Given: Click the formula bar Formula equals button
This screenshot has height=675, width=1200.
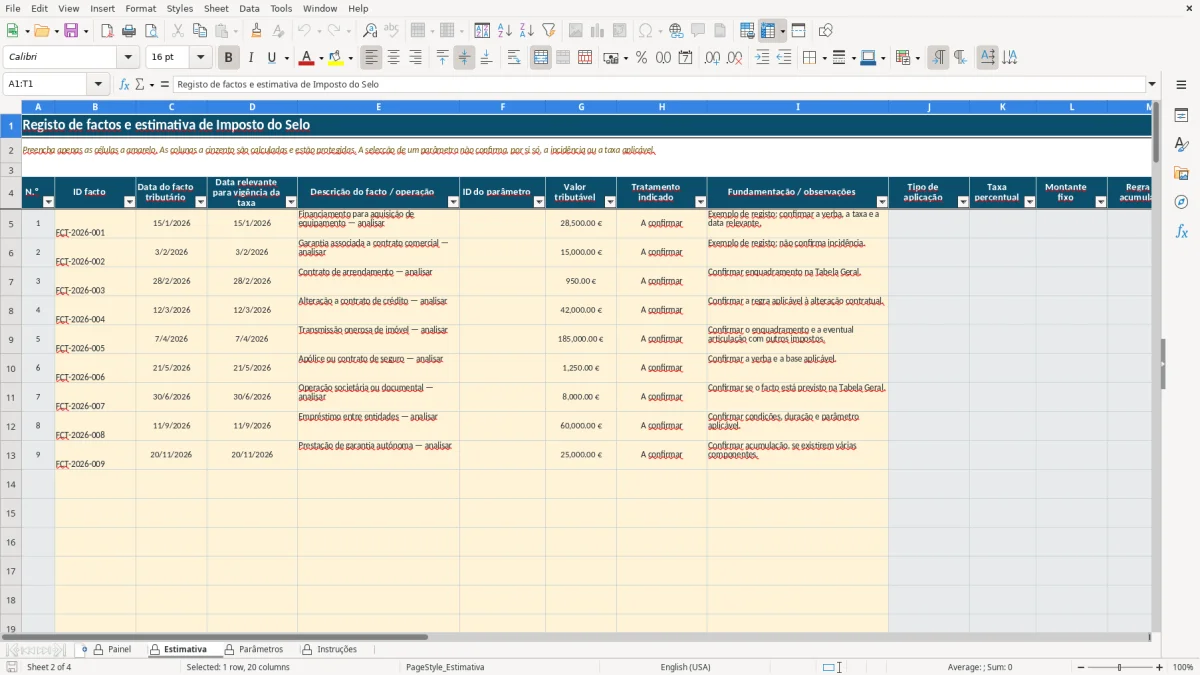Looking at the screenshot, I should point(165,84).
